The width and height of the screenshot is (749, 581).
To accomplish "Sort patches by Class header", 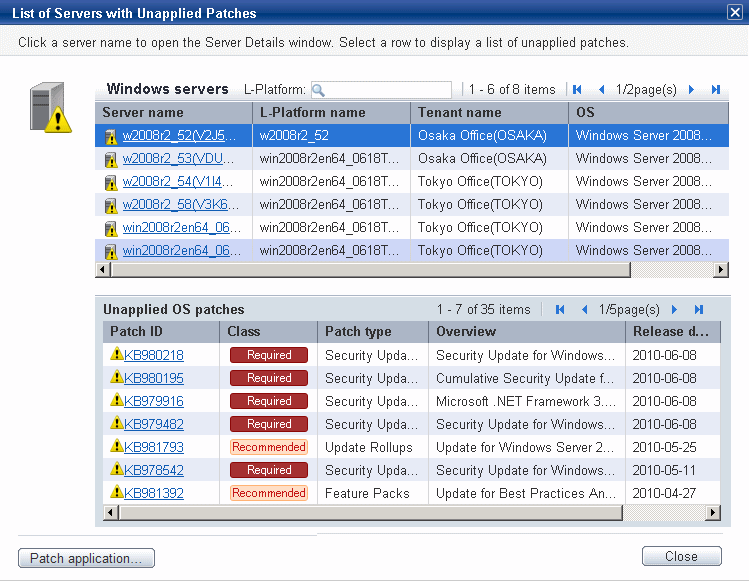I will click(268, 332).
